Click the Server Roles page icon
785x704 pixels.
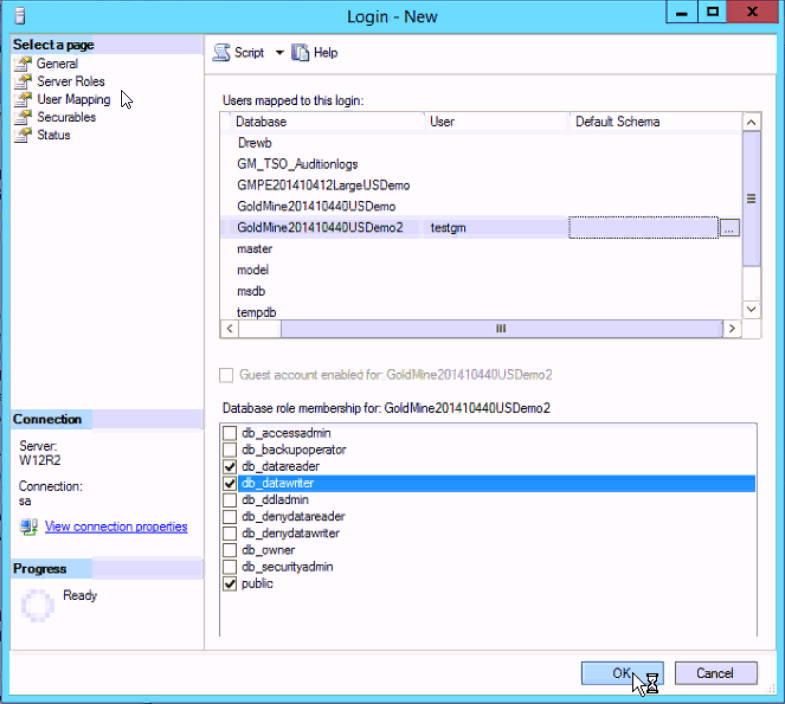[22, 82]
